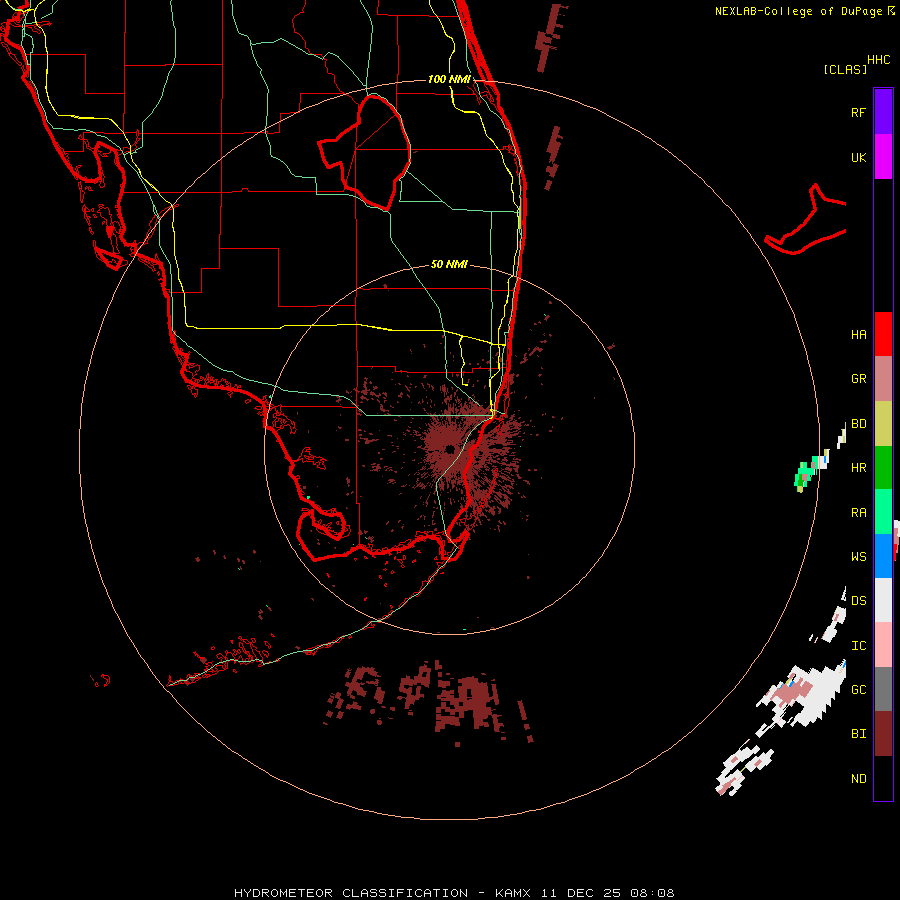Click the GR legend label
This screenshot has width=900, height=900.
(858, 379)
